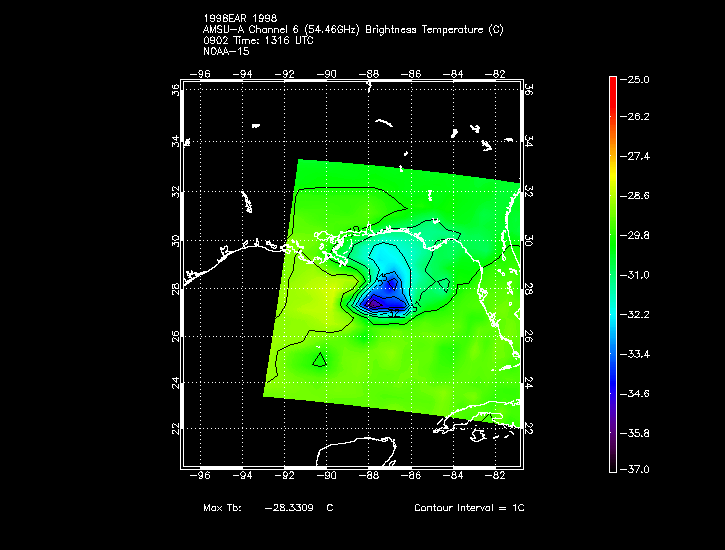725x550 pixels.
Task: Click the 'Max Tb:' label
Action: 222,507
